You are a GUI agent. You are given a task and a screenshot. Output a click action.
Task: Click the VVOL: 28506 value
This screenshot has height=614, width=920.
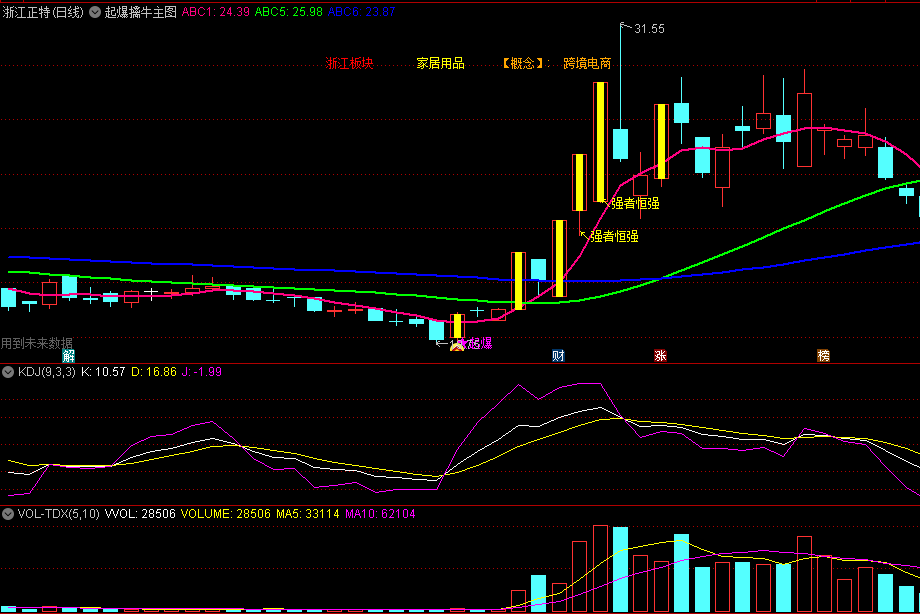tap(140, 514)
